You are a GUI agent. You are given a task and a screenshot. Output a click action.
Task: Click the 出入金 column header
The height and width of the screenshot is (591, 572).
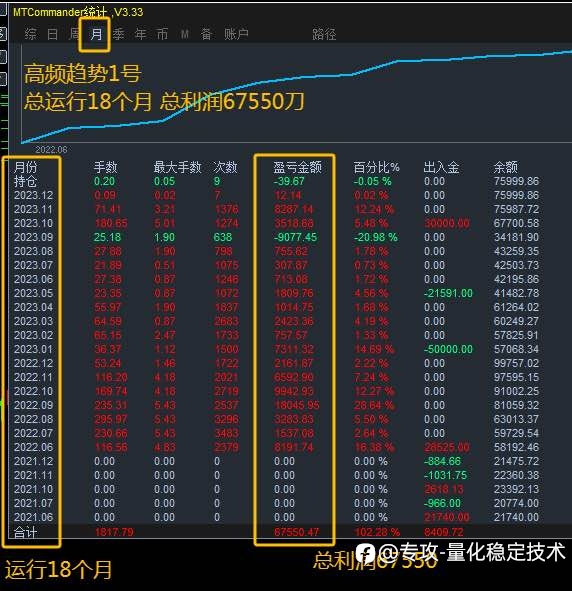click(x=441, y=167)
